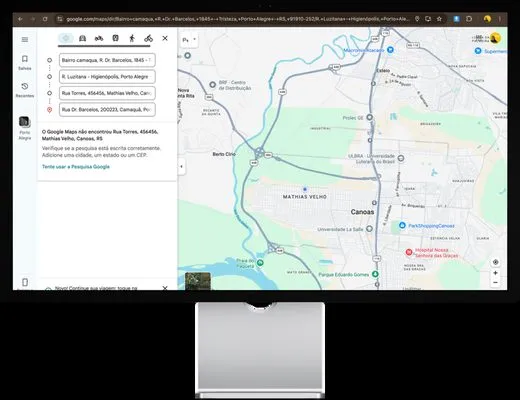Screen dimensions: 520x400
Task: Bookmark the page with star icon
Action: click(x=439, y=19)
